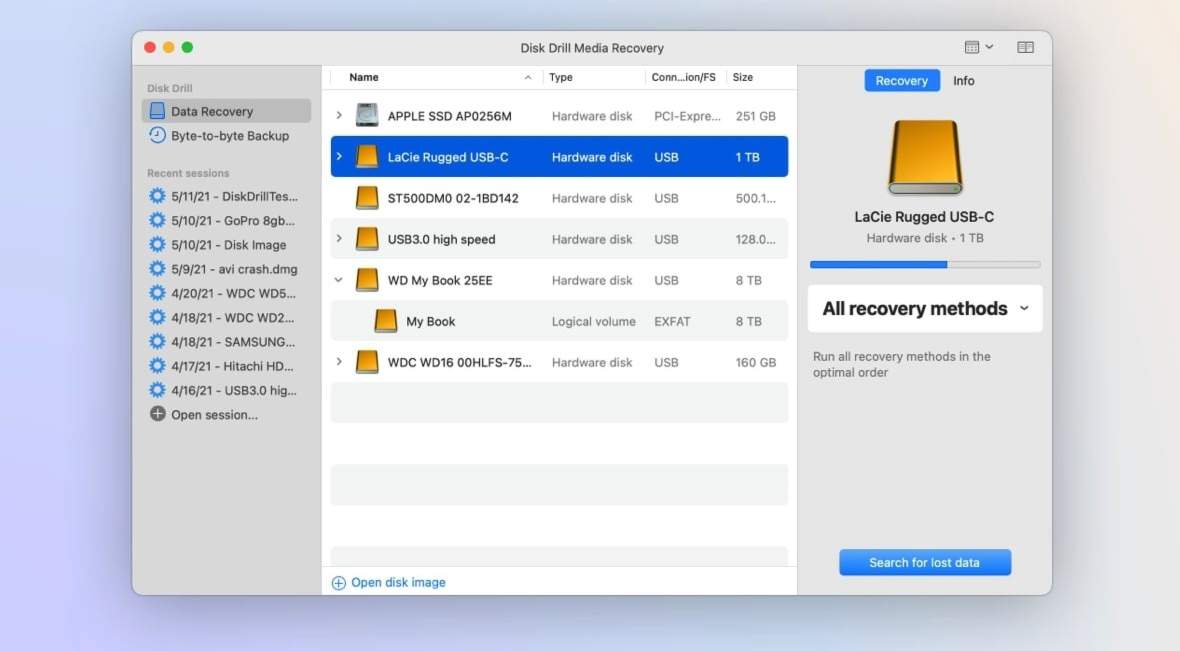
Task: Click gear icon beside 5/9/21 avi crash.dmg
Action: point(157,269)
